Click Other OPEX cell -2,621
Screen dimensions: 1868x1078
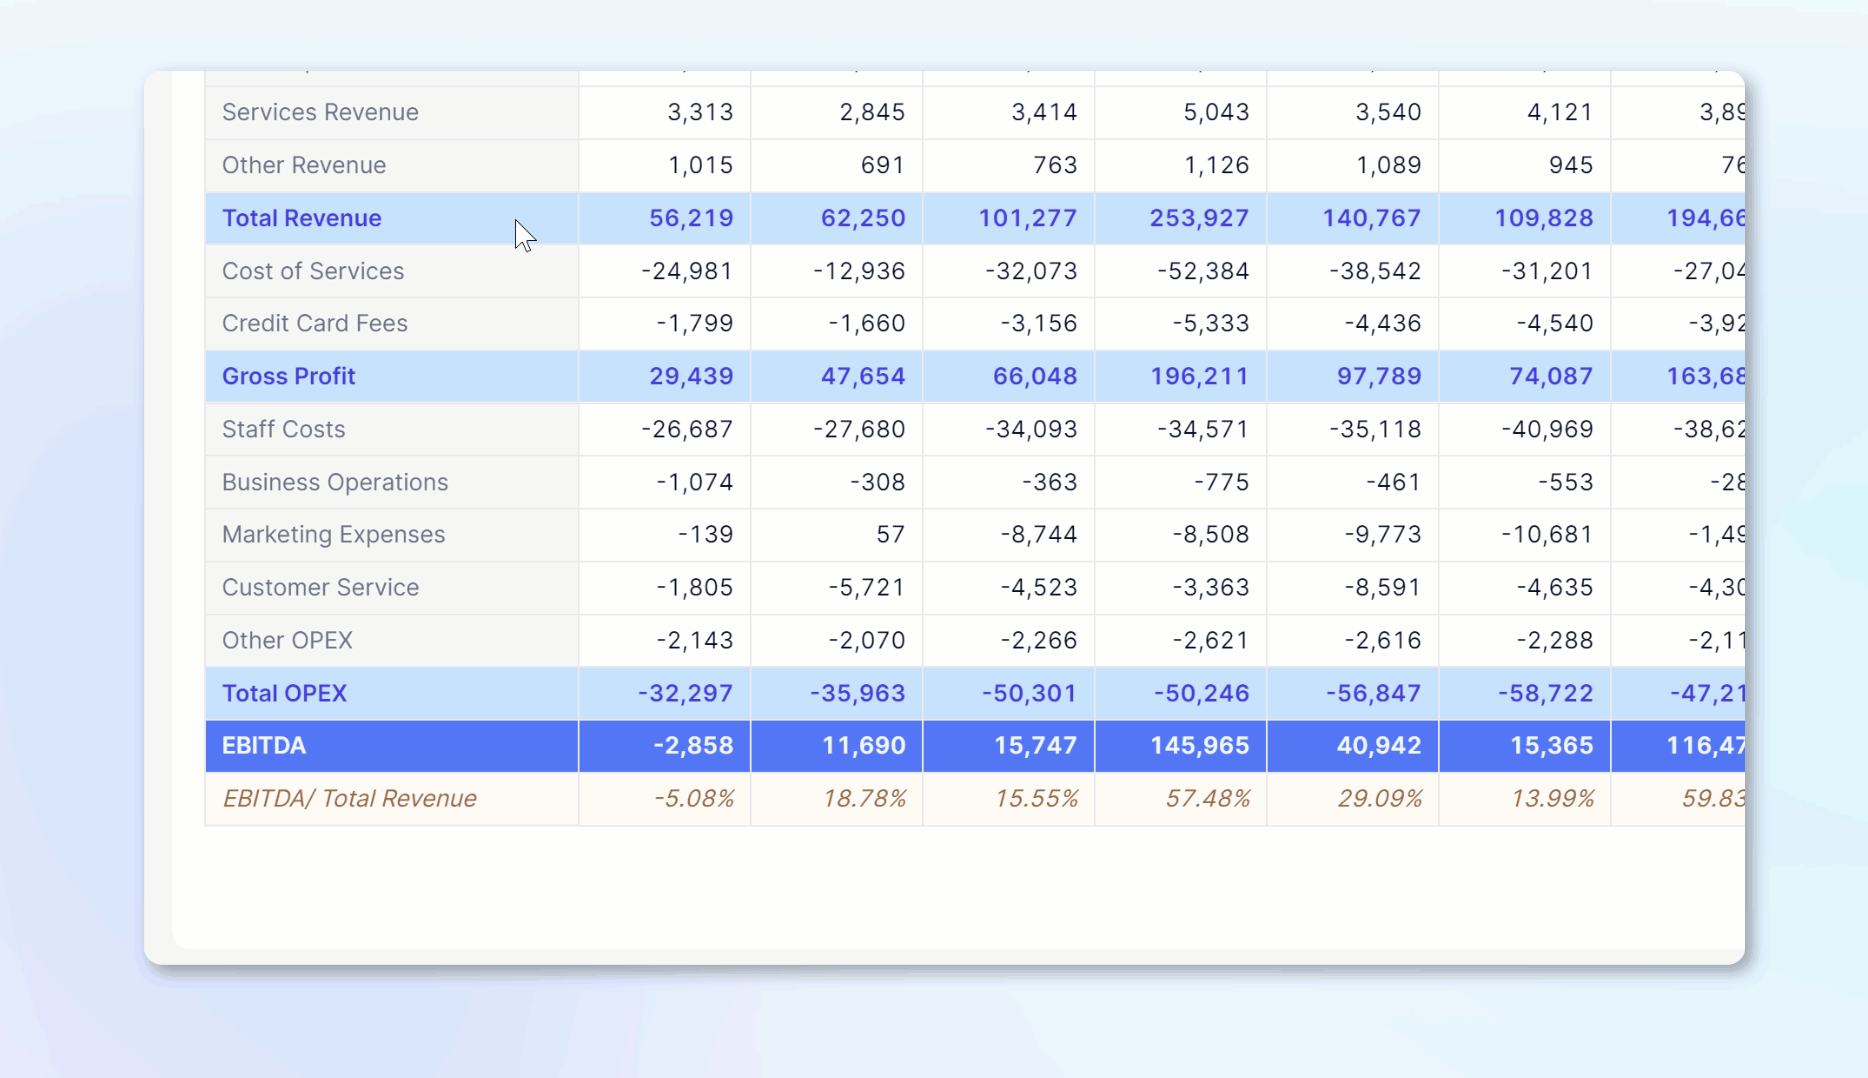(x=1181, y=640)
